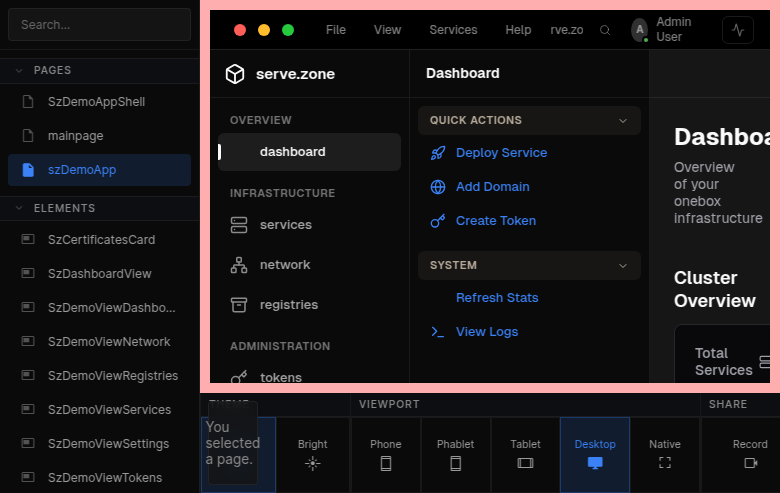Select the Tablet viewport
Viewport: 780px width, 493px height.
point(525,454)
